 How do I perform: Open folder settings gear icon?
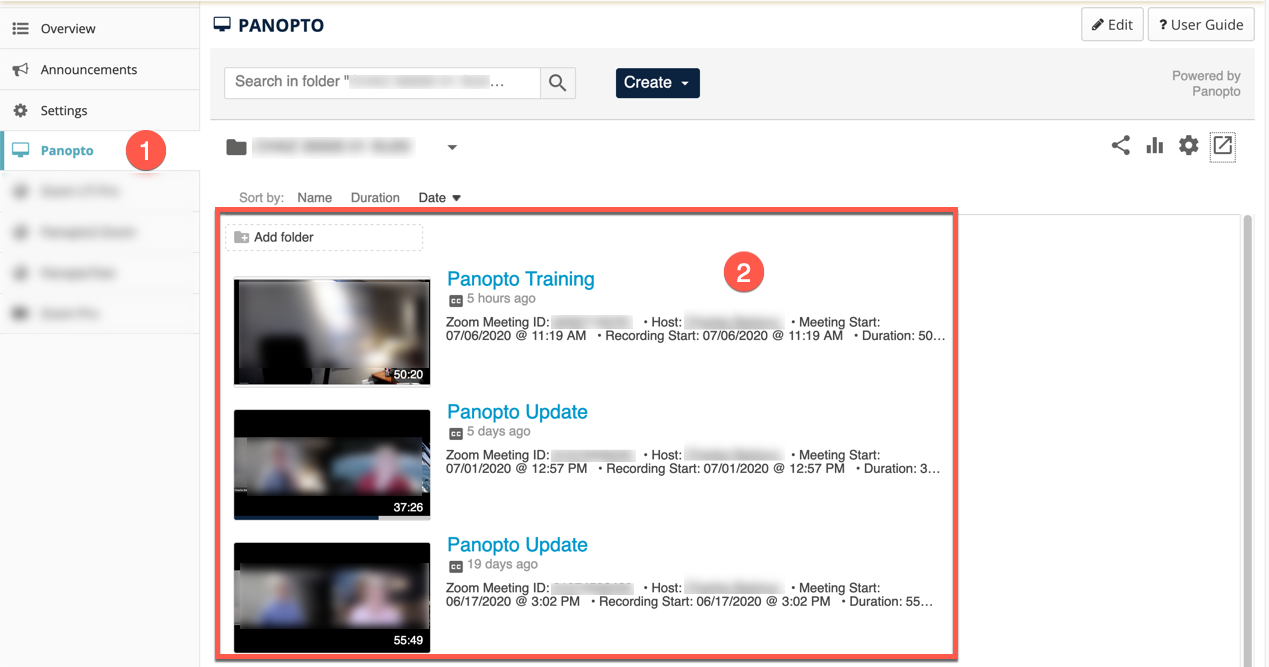click(x=1188, y=146)
